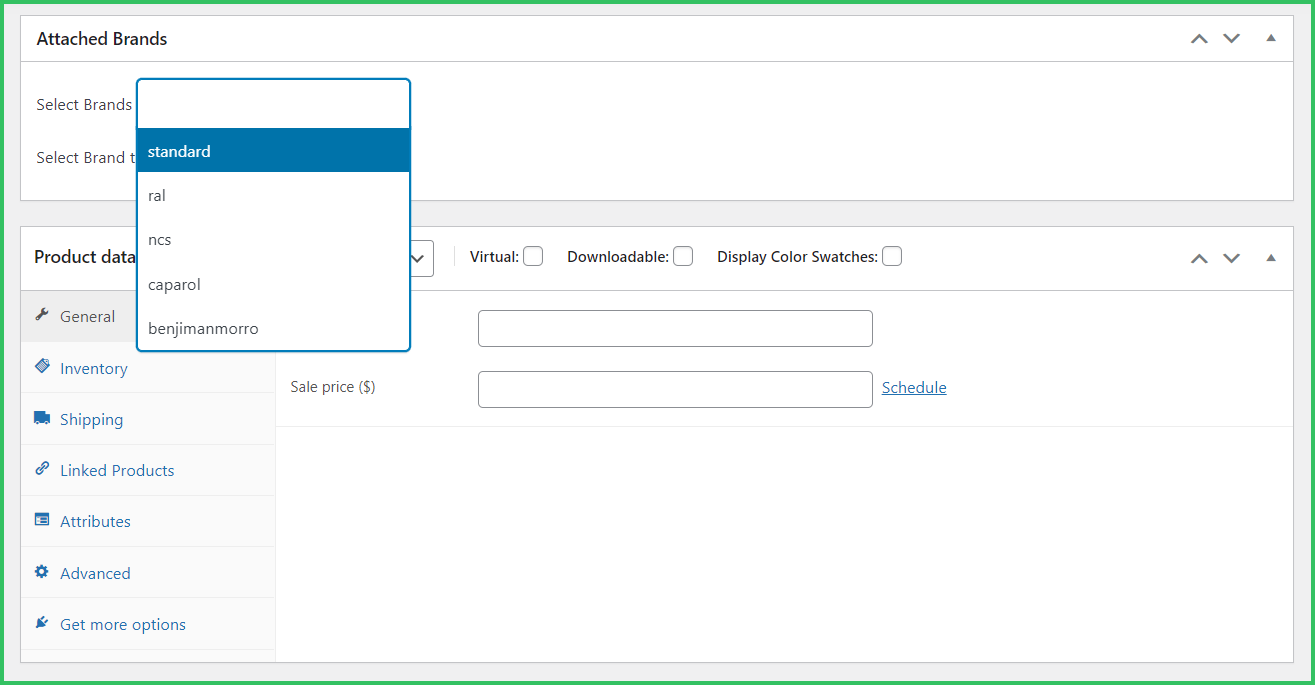Image resolution: width=1315 pixels, height=685 pixels.
Task: Enable Display Color Swatches checkbox
Action: coord(892,257)
